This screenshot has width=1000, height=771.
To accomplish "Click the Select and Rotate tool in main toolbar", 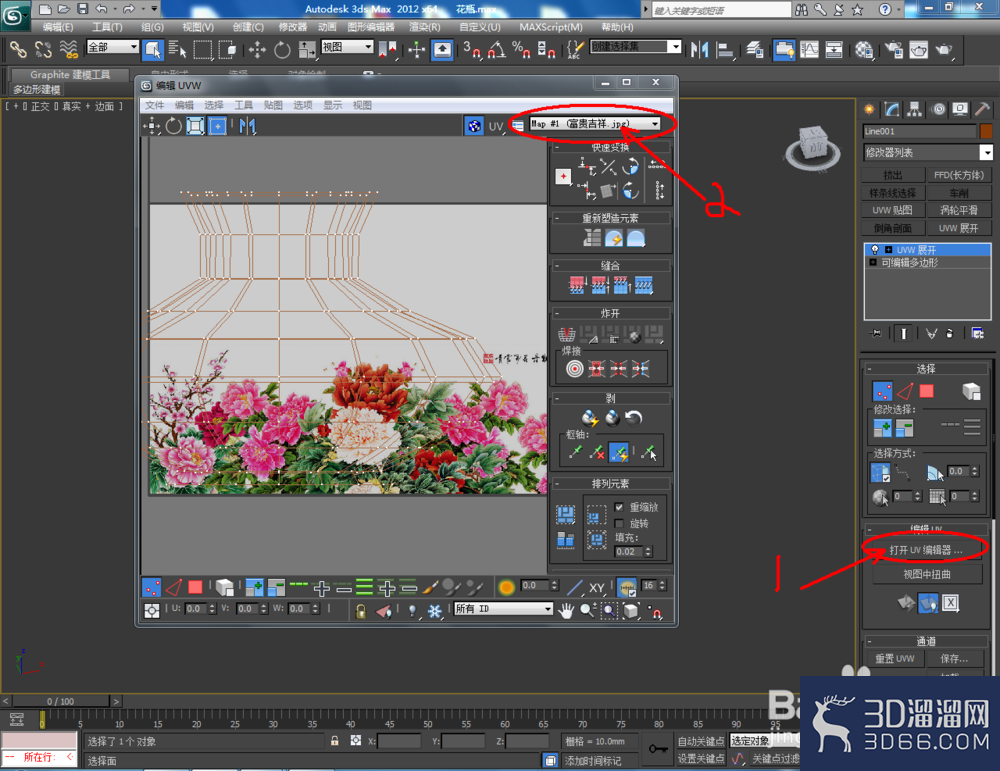I will coord(282,49).
